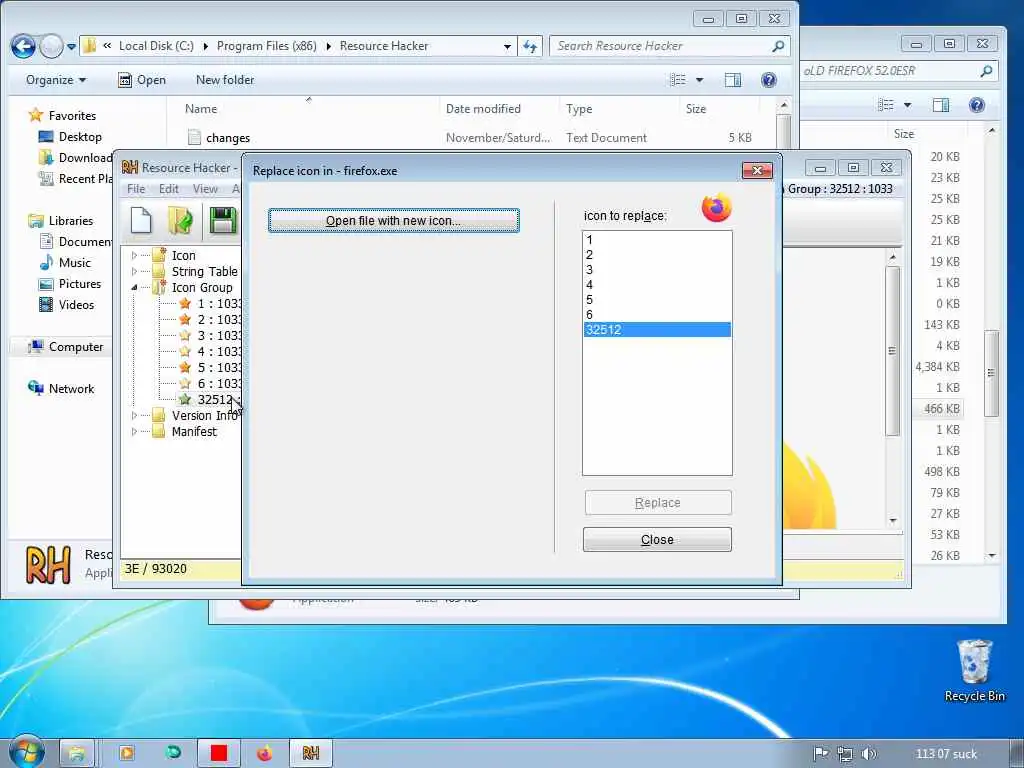Close the Replace icon dialog with the red X

click(x=757, y=170)
